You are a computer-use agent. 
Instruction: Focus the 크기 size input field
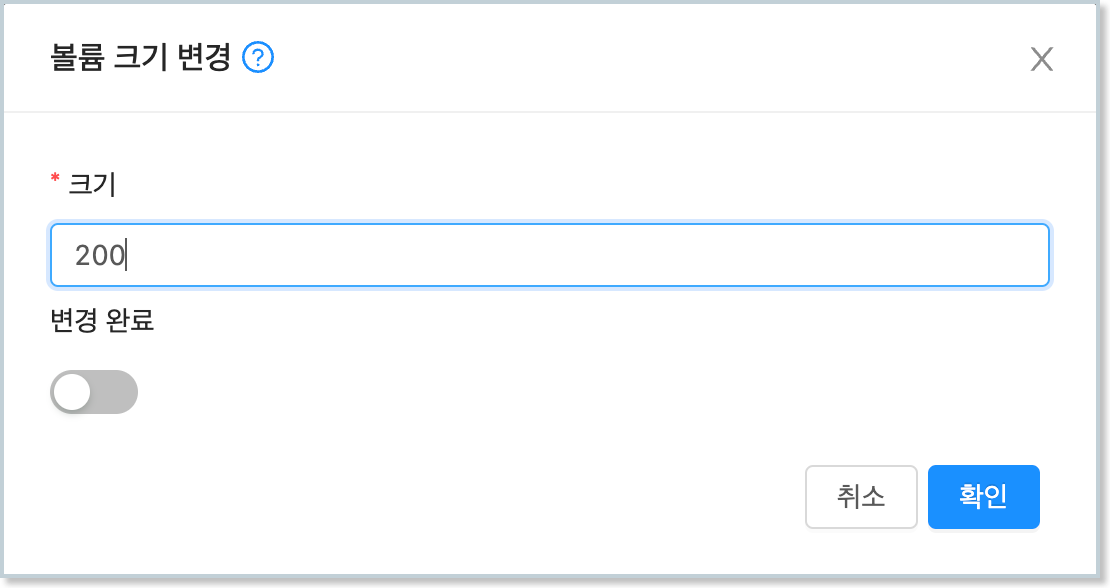(x=550, y=255)
